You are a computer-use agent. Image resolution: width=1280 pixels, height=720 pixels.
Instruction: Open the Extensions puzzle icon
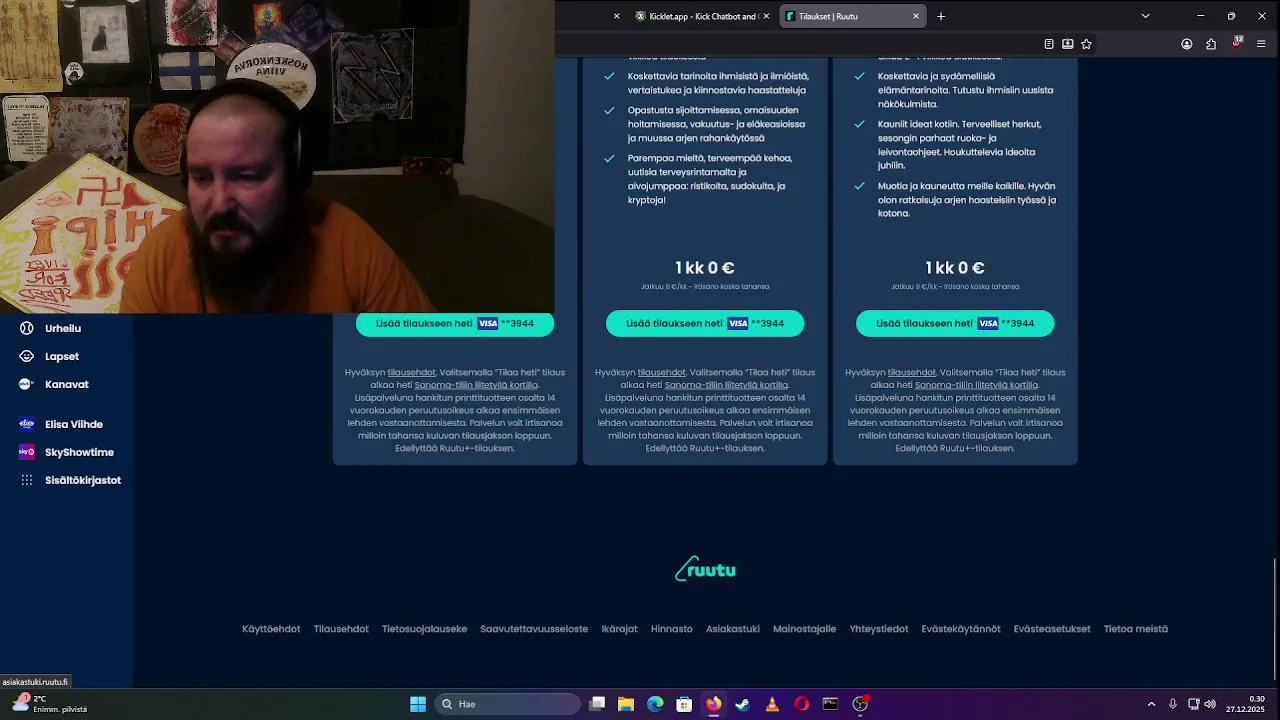pos(1211,44)
